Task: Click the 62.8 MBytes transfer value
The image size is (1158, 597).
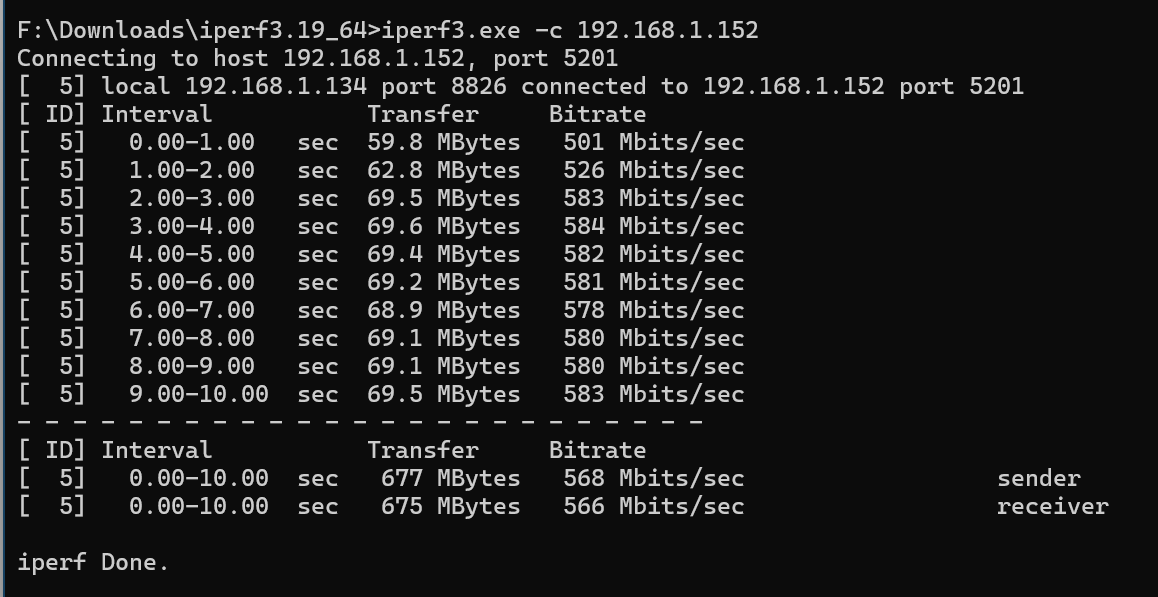Action: [x=444, y=171]
